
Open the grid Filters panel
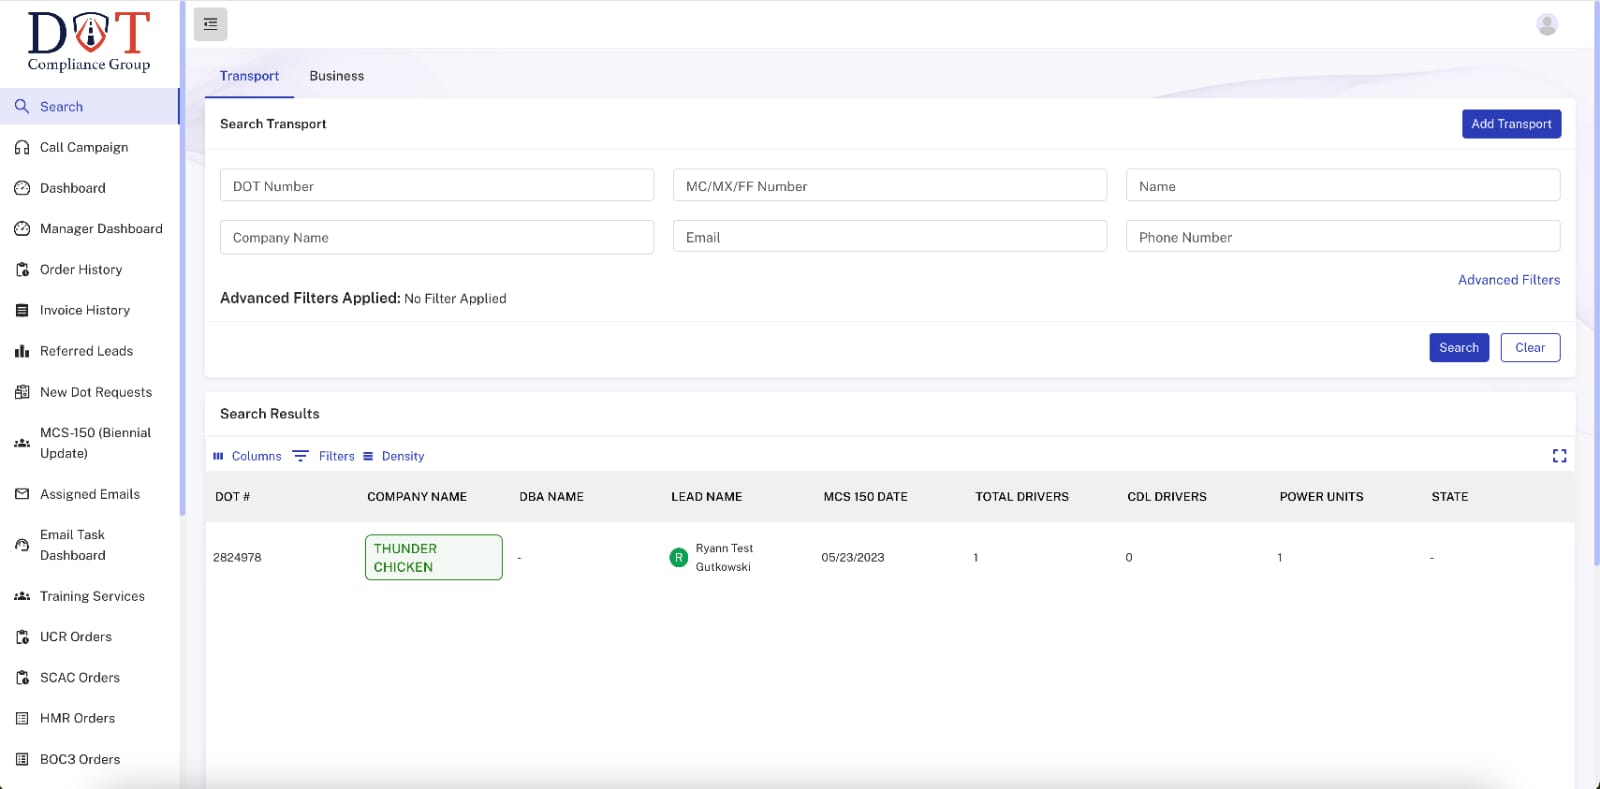pyautogui.click(x=324, y=456)
